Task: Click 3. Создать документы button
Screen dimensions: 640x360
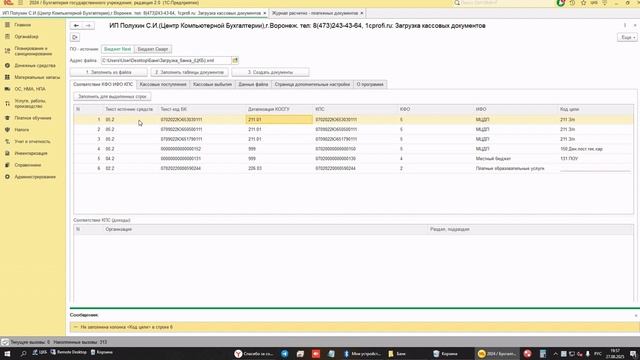Action: [x=270, y=72]
